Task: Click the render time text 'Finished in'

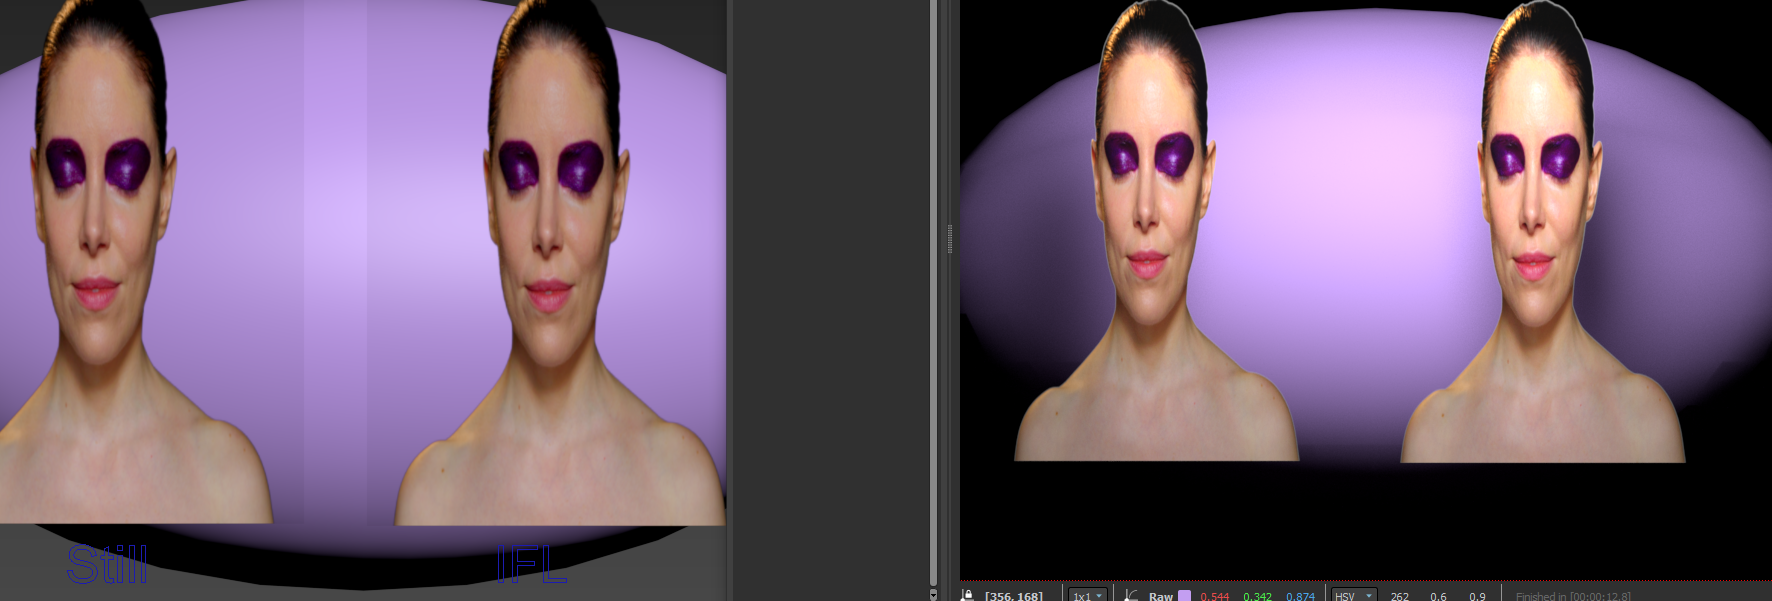Action: tap(1540, 596)
